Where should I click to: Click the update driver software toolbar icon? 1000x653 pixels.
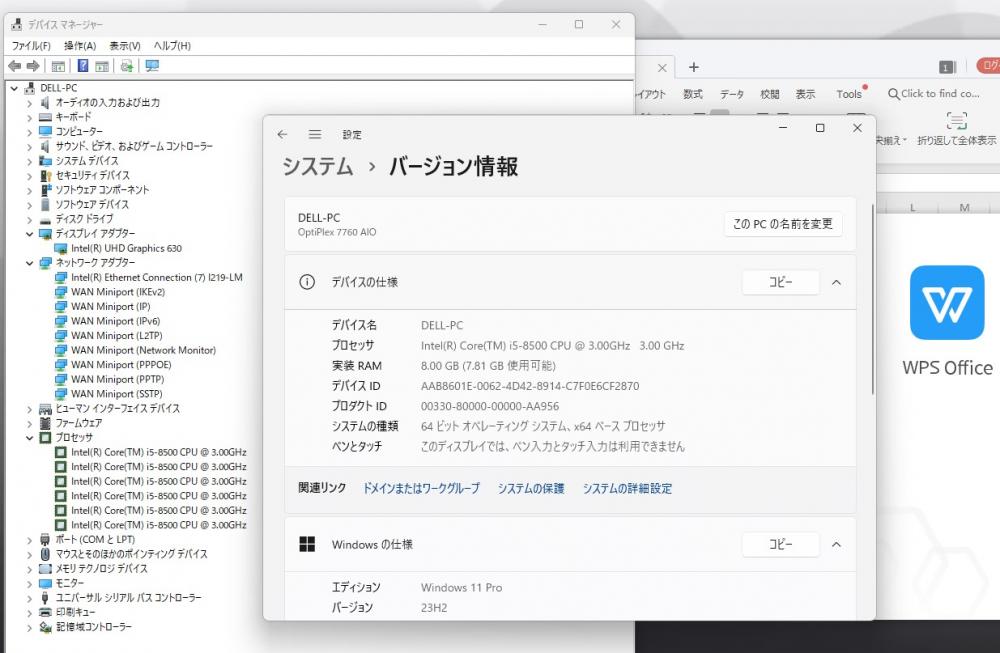(127, 66)
